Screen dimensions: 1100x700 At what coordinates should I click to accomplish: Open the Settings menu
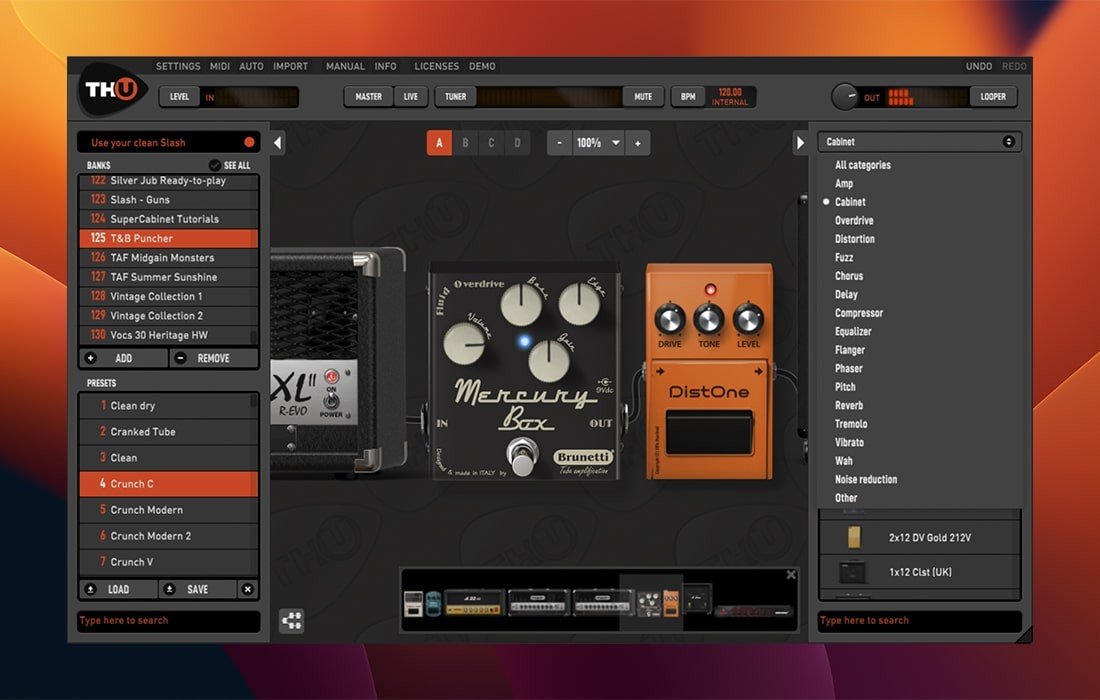(178, 66)
